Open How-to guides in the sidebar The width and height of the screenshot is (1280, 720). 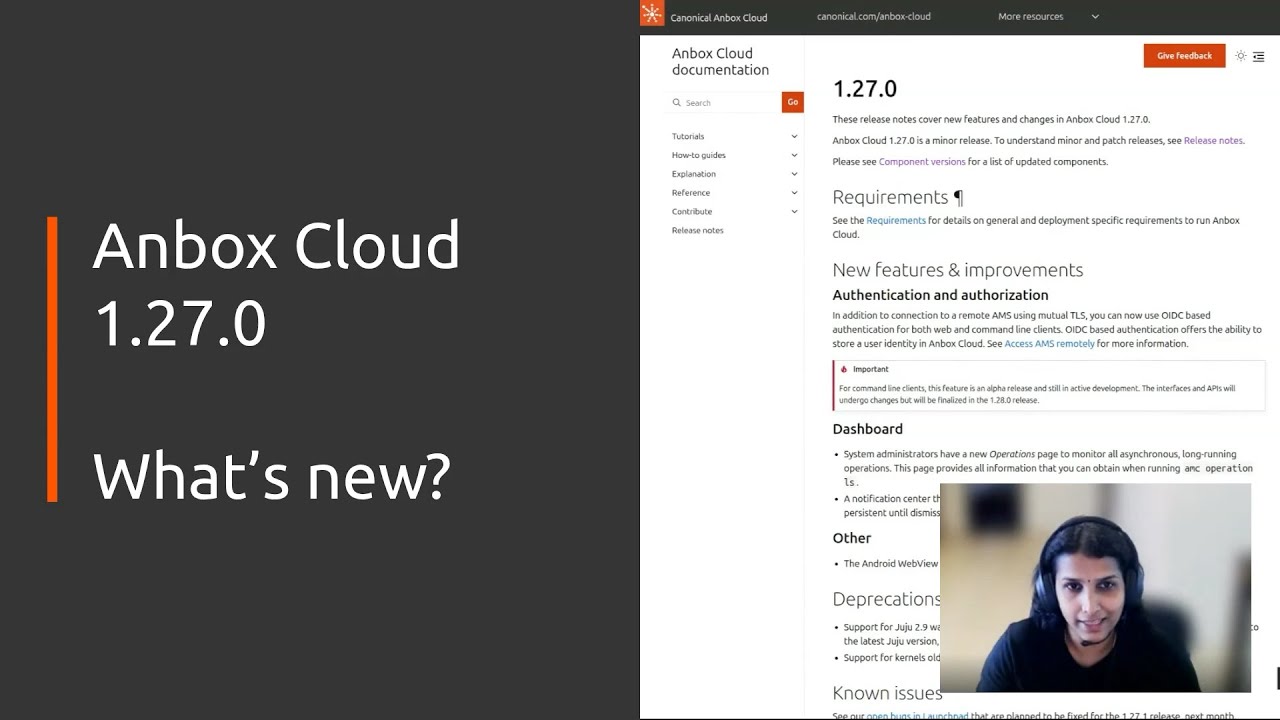click(699, 155)
